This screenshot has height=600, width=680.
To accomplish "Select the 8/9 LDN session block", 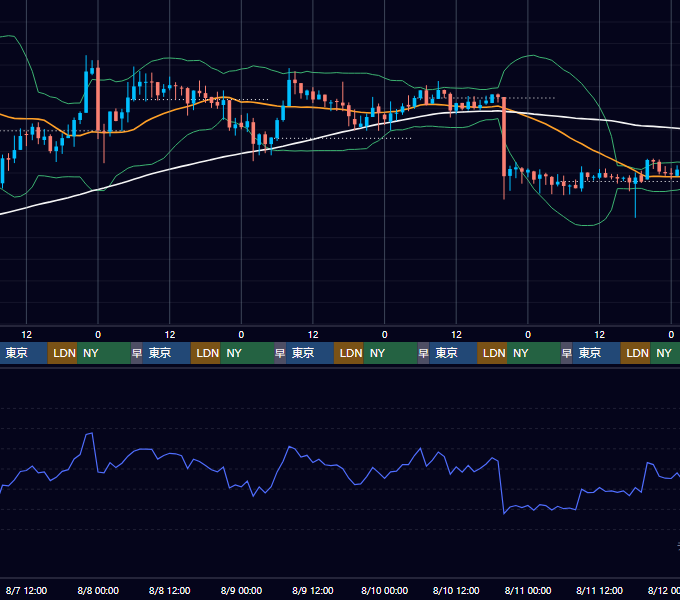I will coord(349,353).
